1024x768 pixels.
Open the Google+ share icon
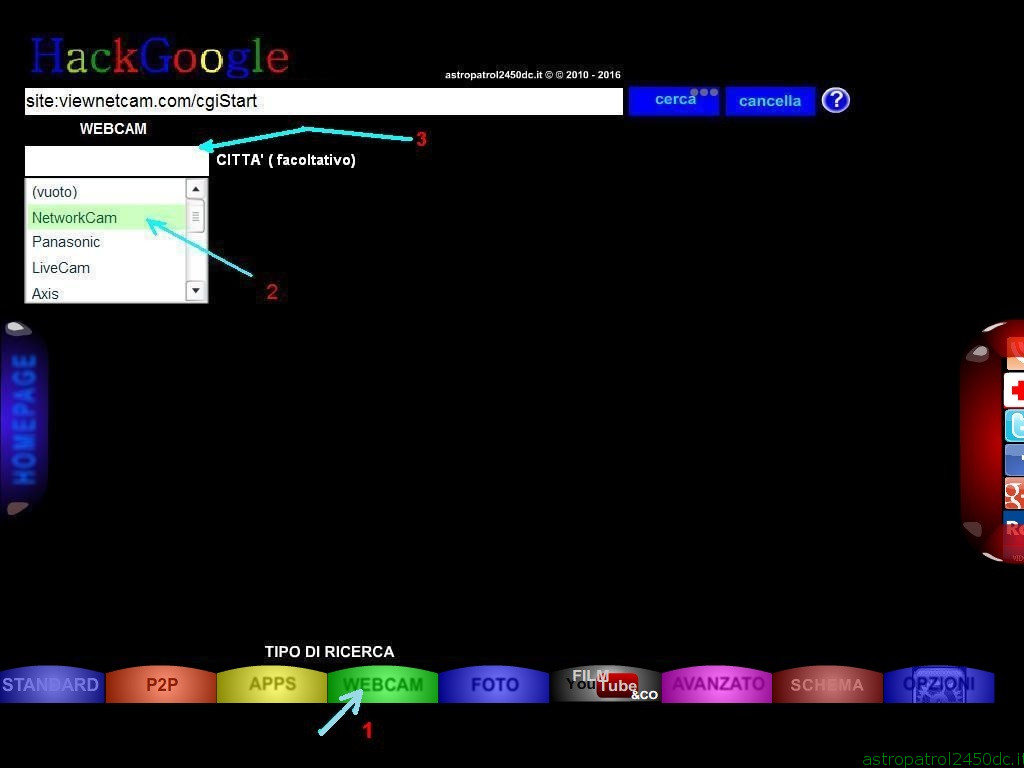(x=1014, y=493)
